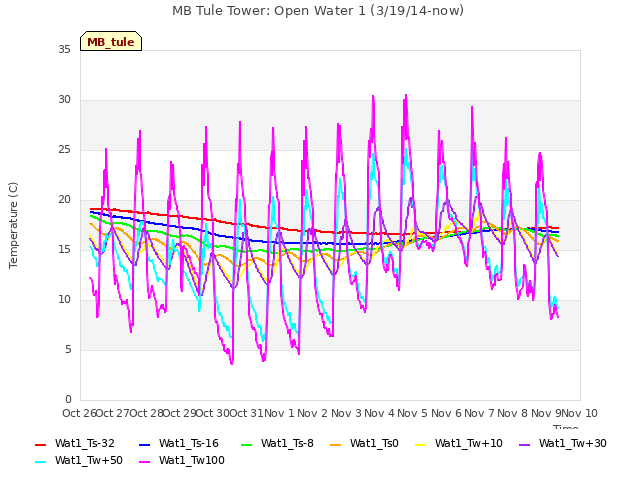The image size is (640, 480).
Task: Toggle the Wat1_Tw+50 legend entry
Action: pyautogui.click(x=79, y=460)
